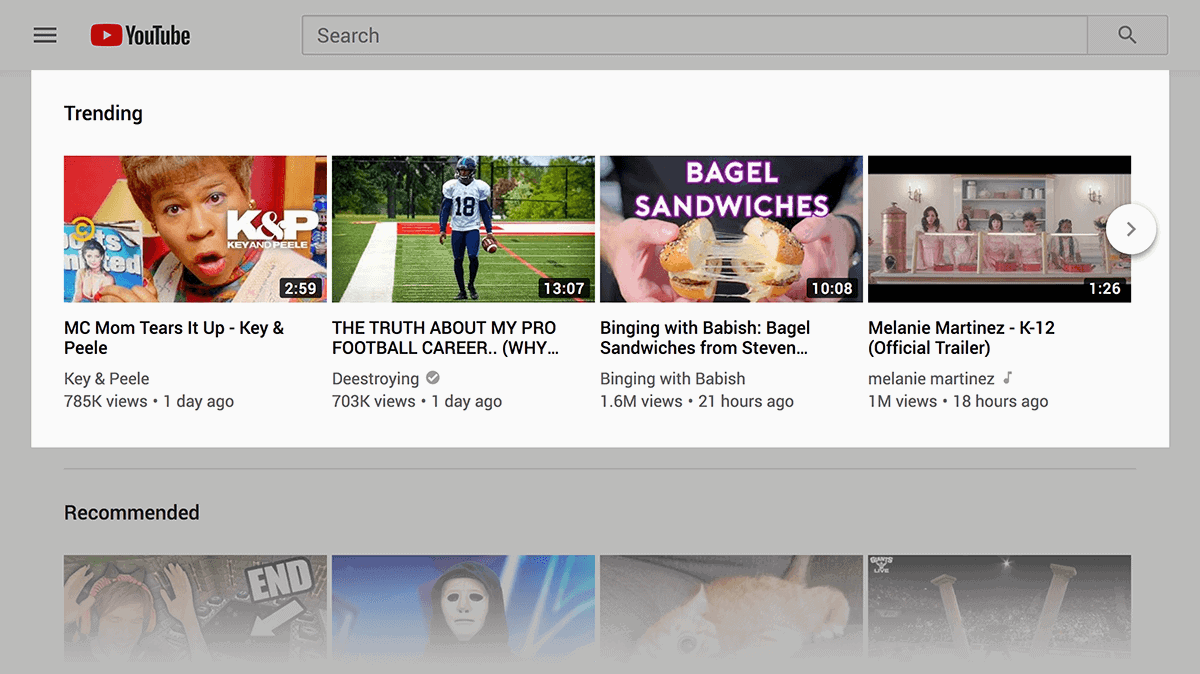Viewport: 1200px width, 674px height.
Task: Focus the Search input field
Action: coord(694,35)
